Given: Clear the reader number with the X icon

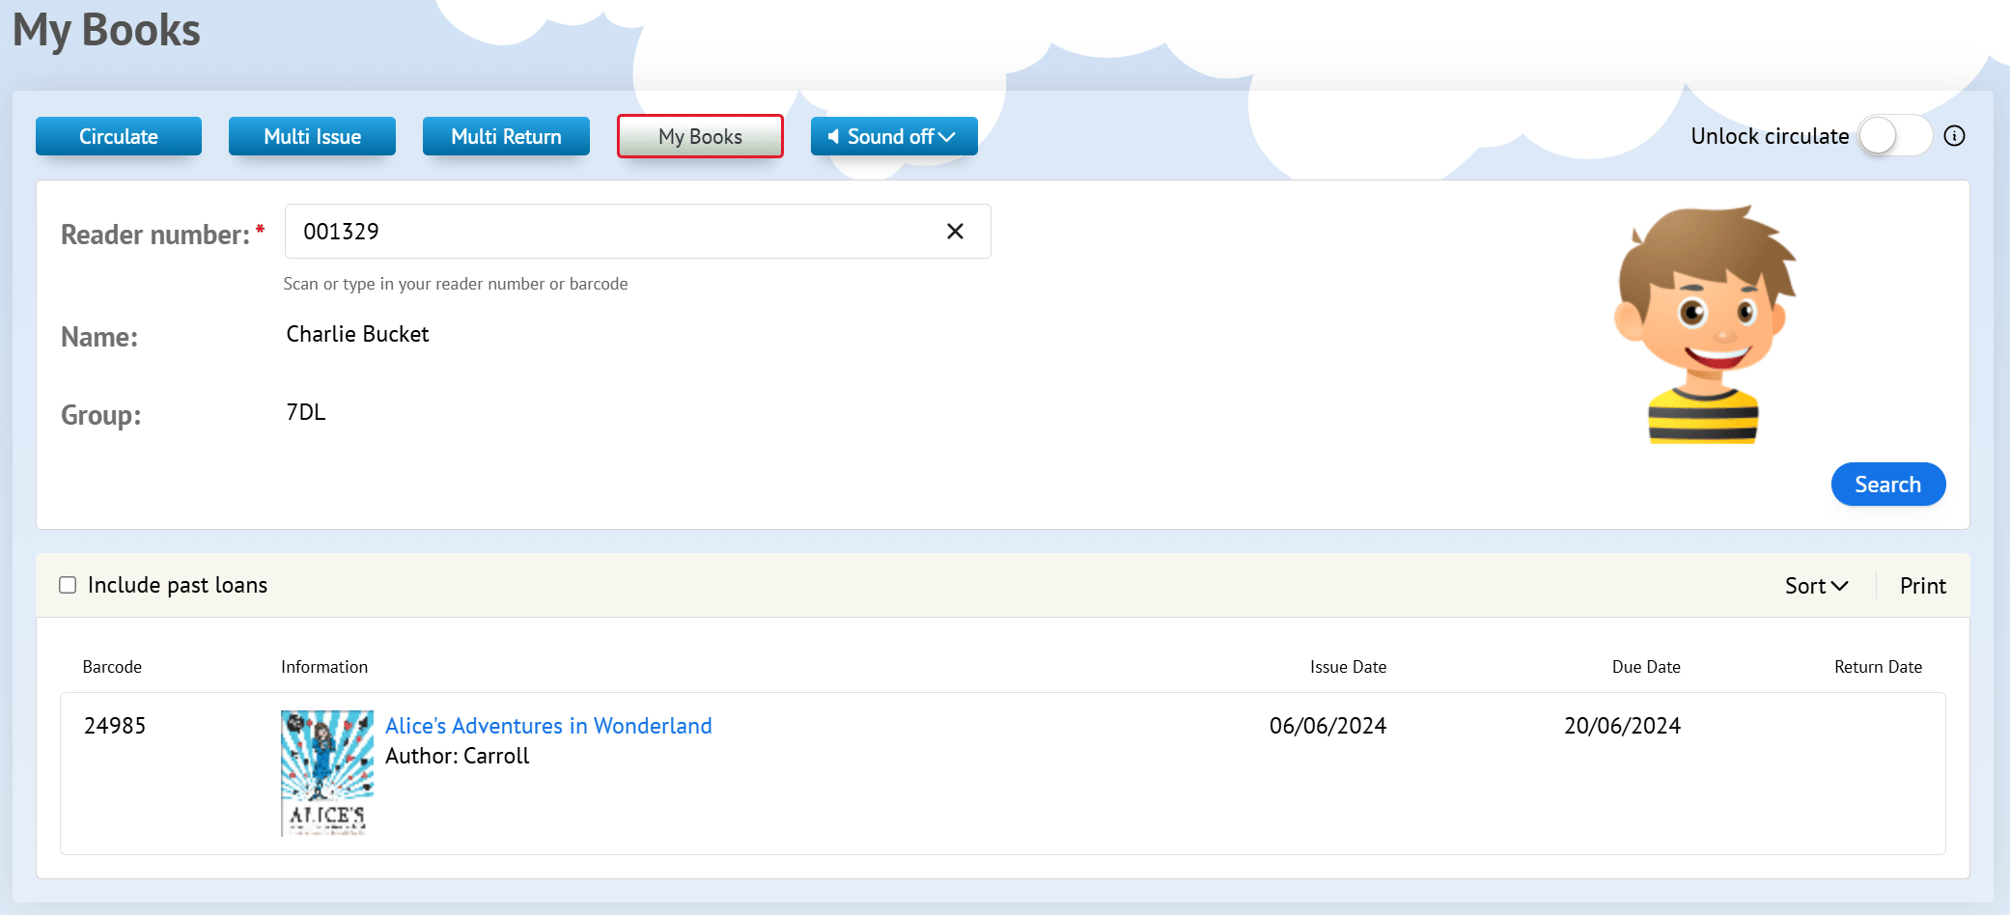Looking at the screenshot, I should point(955,232).
